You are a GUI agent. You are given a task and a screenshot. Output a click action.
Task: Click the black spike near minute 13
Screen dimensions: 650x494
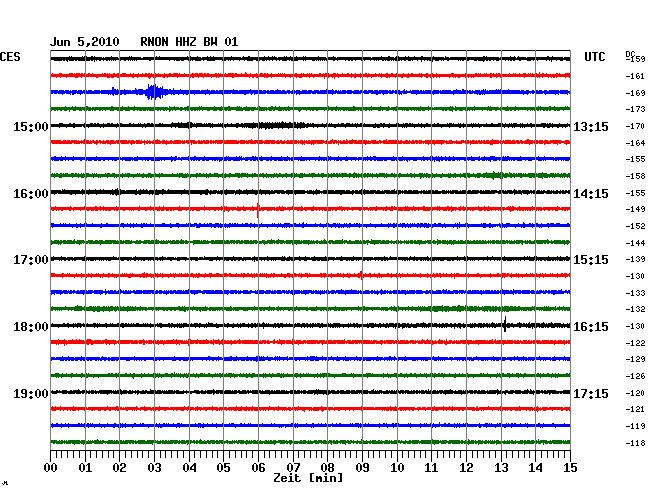[x=504, y=324]
